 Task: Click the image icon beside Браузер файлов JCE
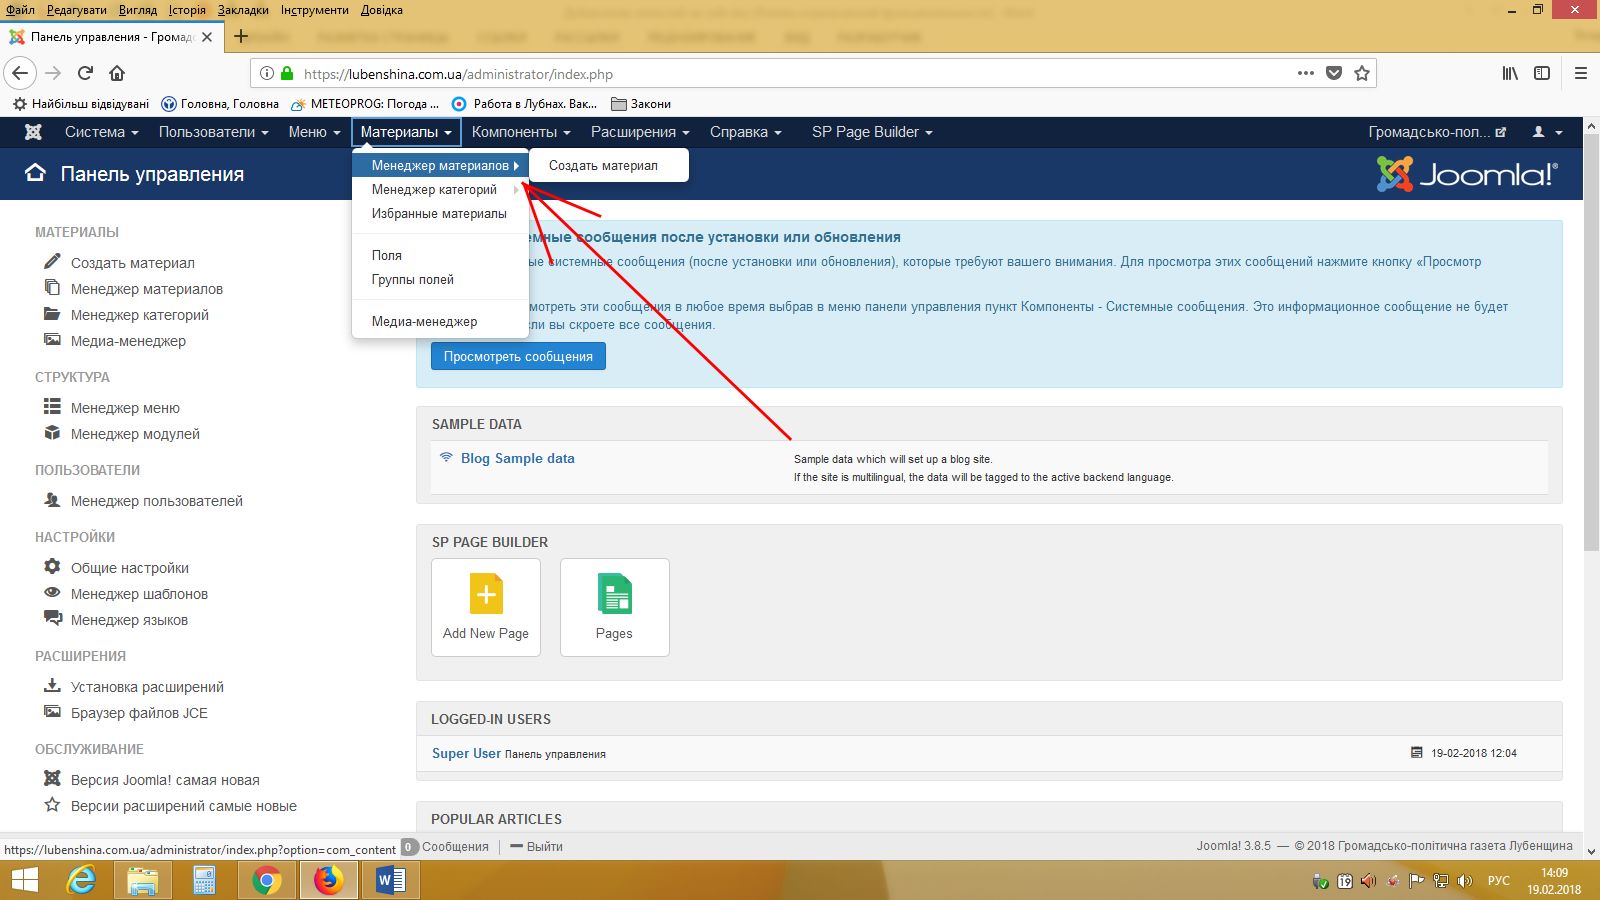[52, 711]
